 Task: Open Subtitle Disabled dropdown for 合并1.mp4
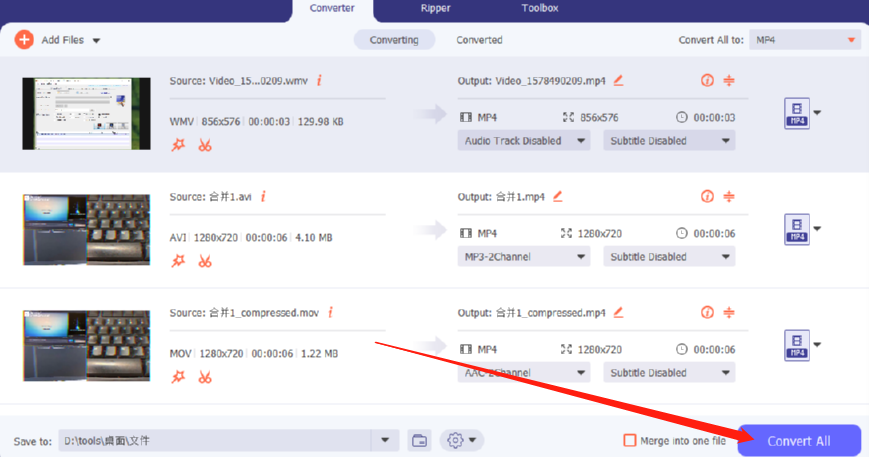669,256
